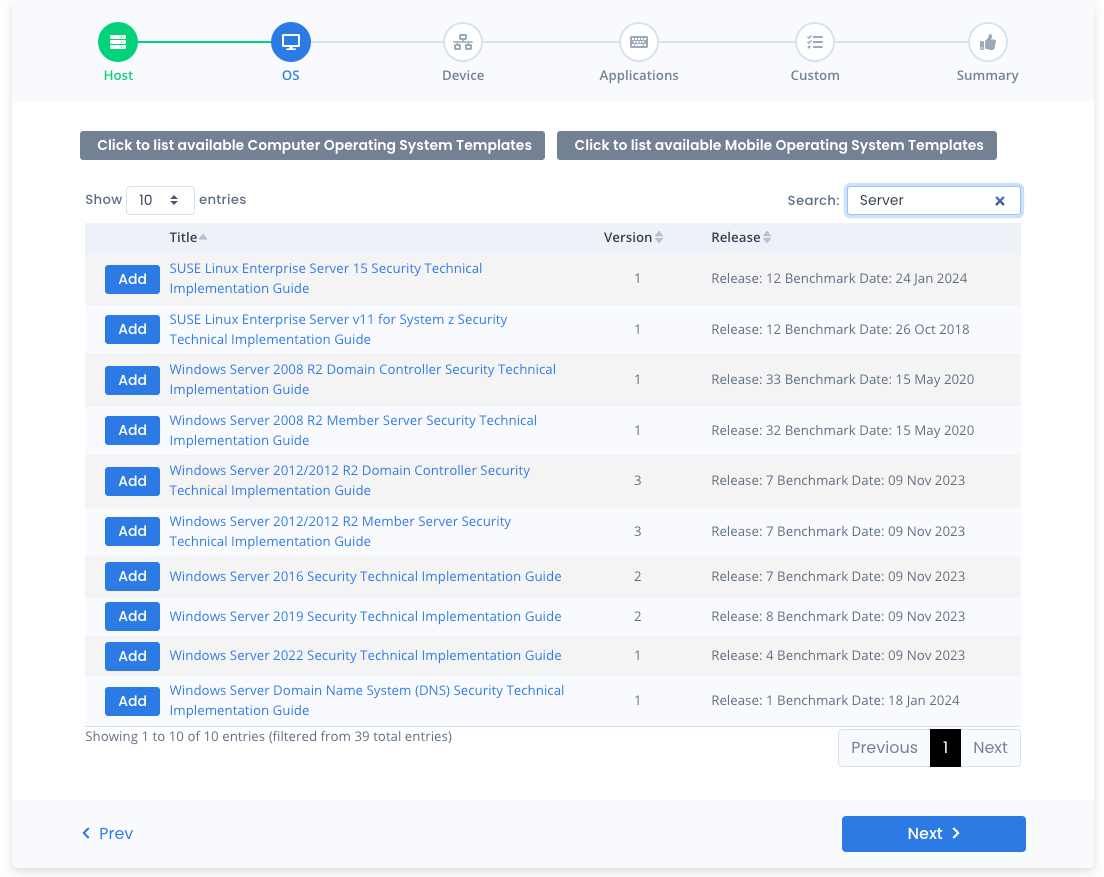Click release text dated 24 Jan 2024
Screen dimensions: 1104x877
[x=839, y=278]
